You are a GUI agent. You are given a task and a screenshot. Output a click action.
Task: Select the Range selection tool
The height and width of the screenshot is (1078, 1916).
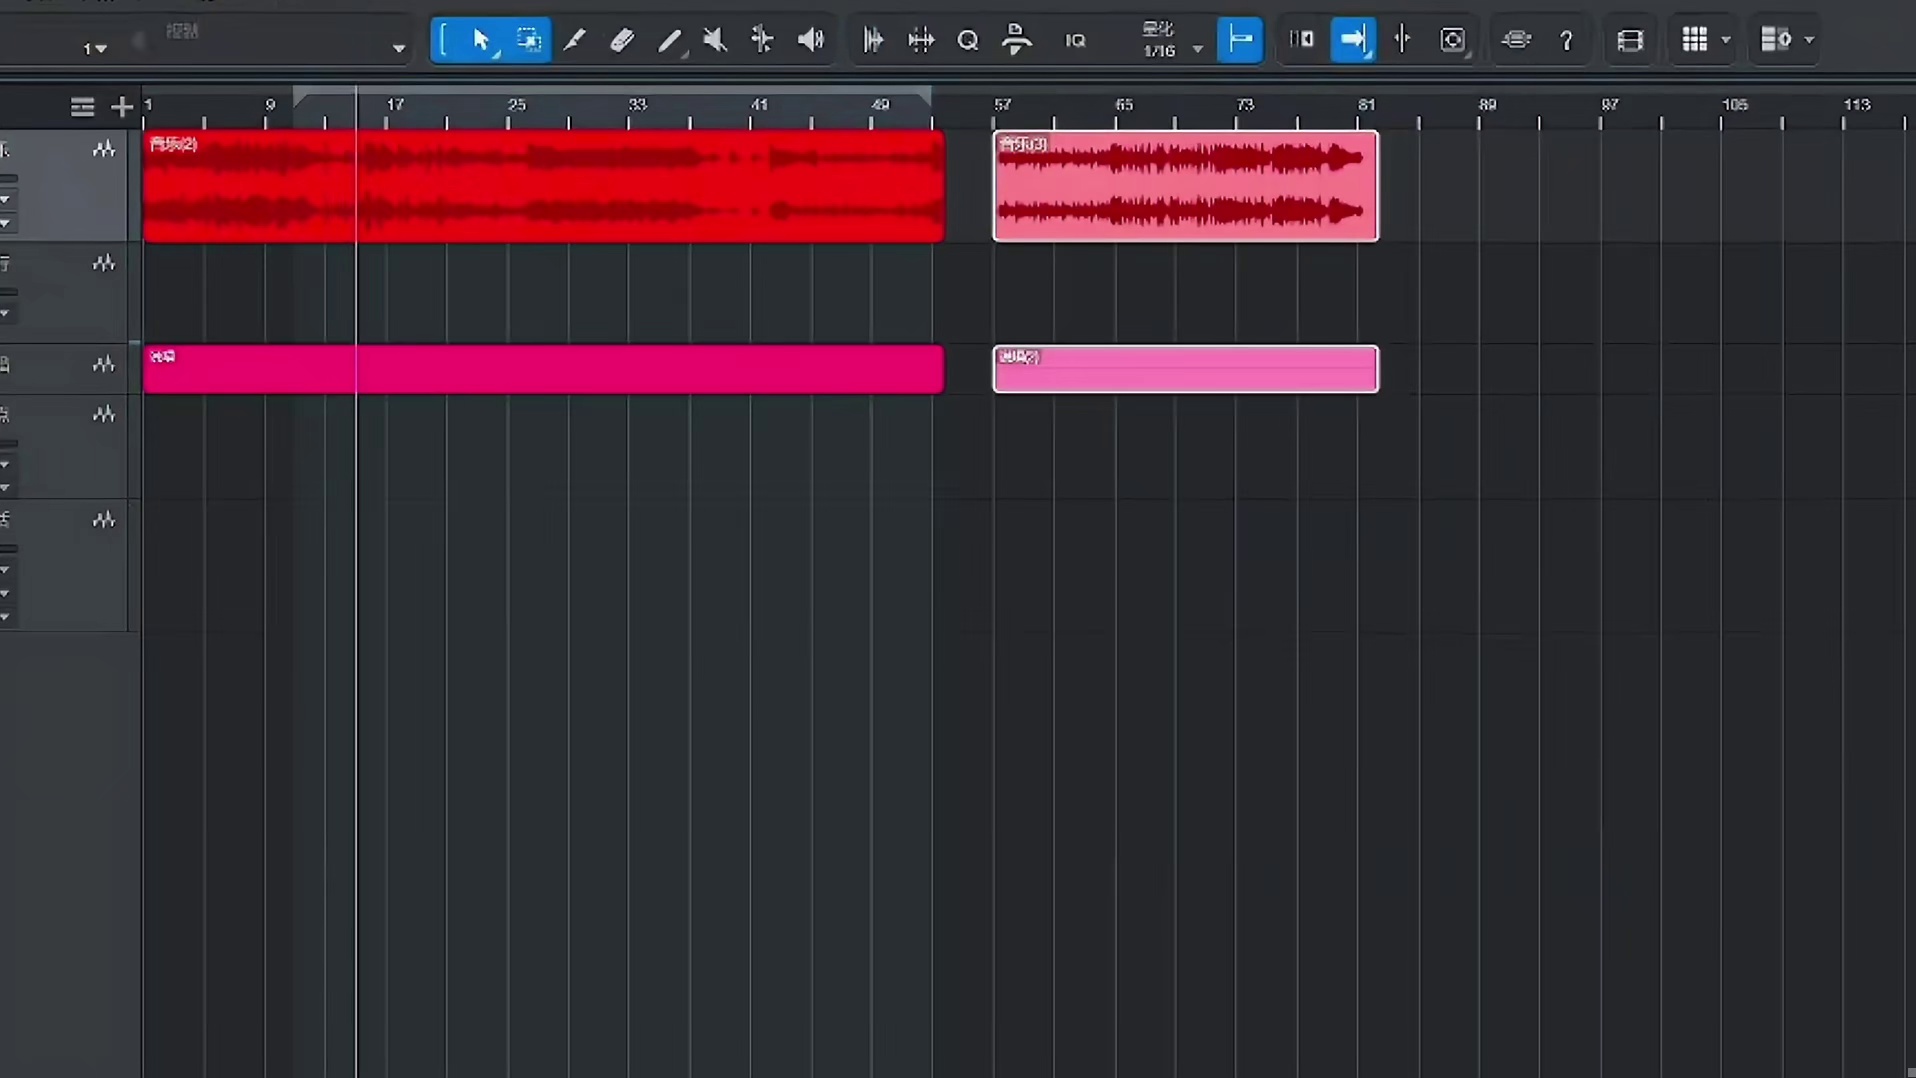pos(528,40)
